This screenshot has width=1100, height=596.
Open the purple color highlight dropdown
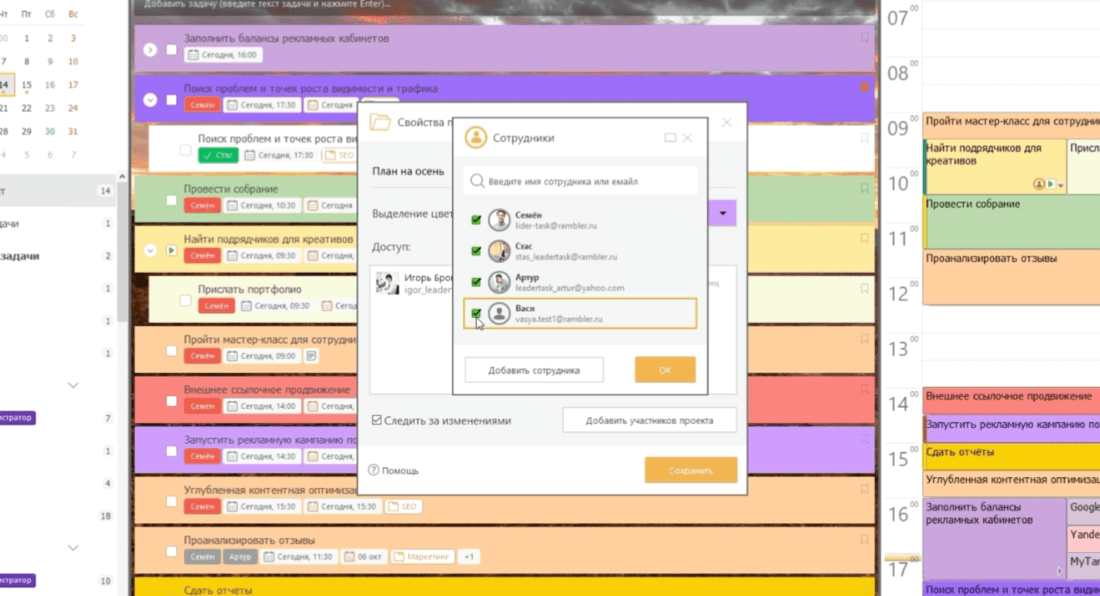(726, 213)
